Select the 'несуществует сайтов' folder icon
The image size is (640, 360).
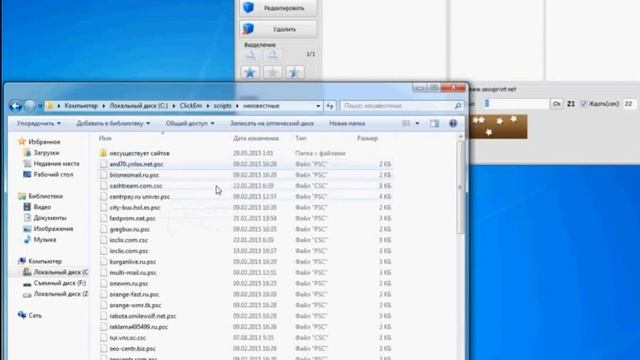click(x=103, y=153)
